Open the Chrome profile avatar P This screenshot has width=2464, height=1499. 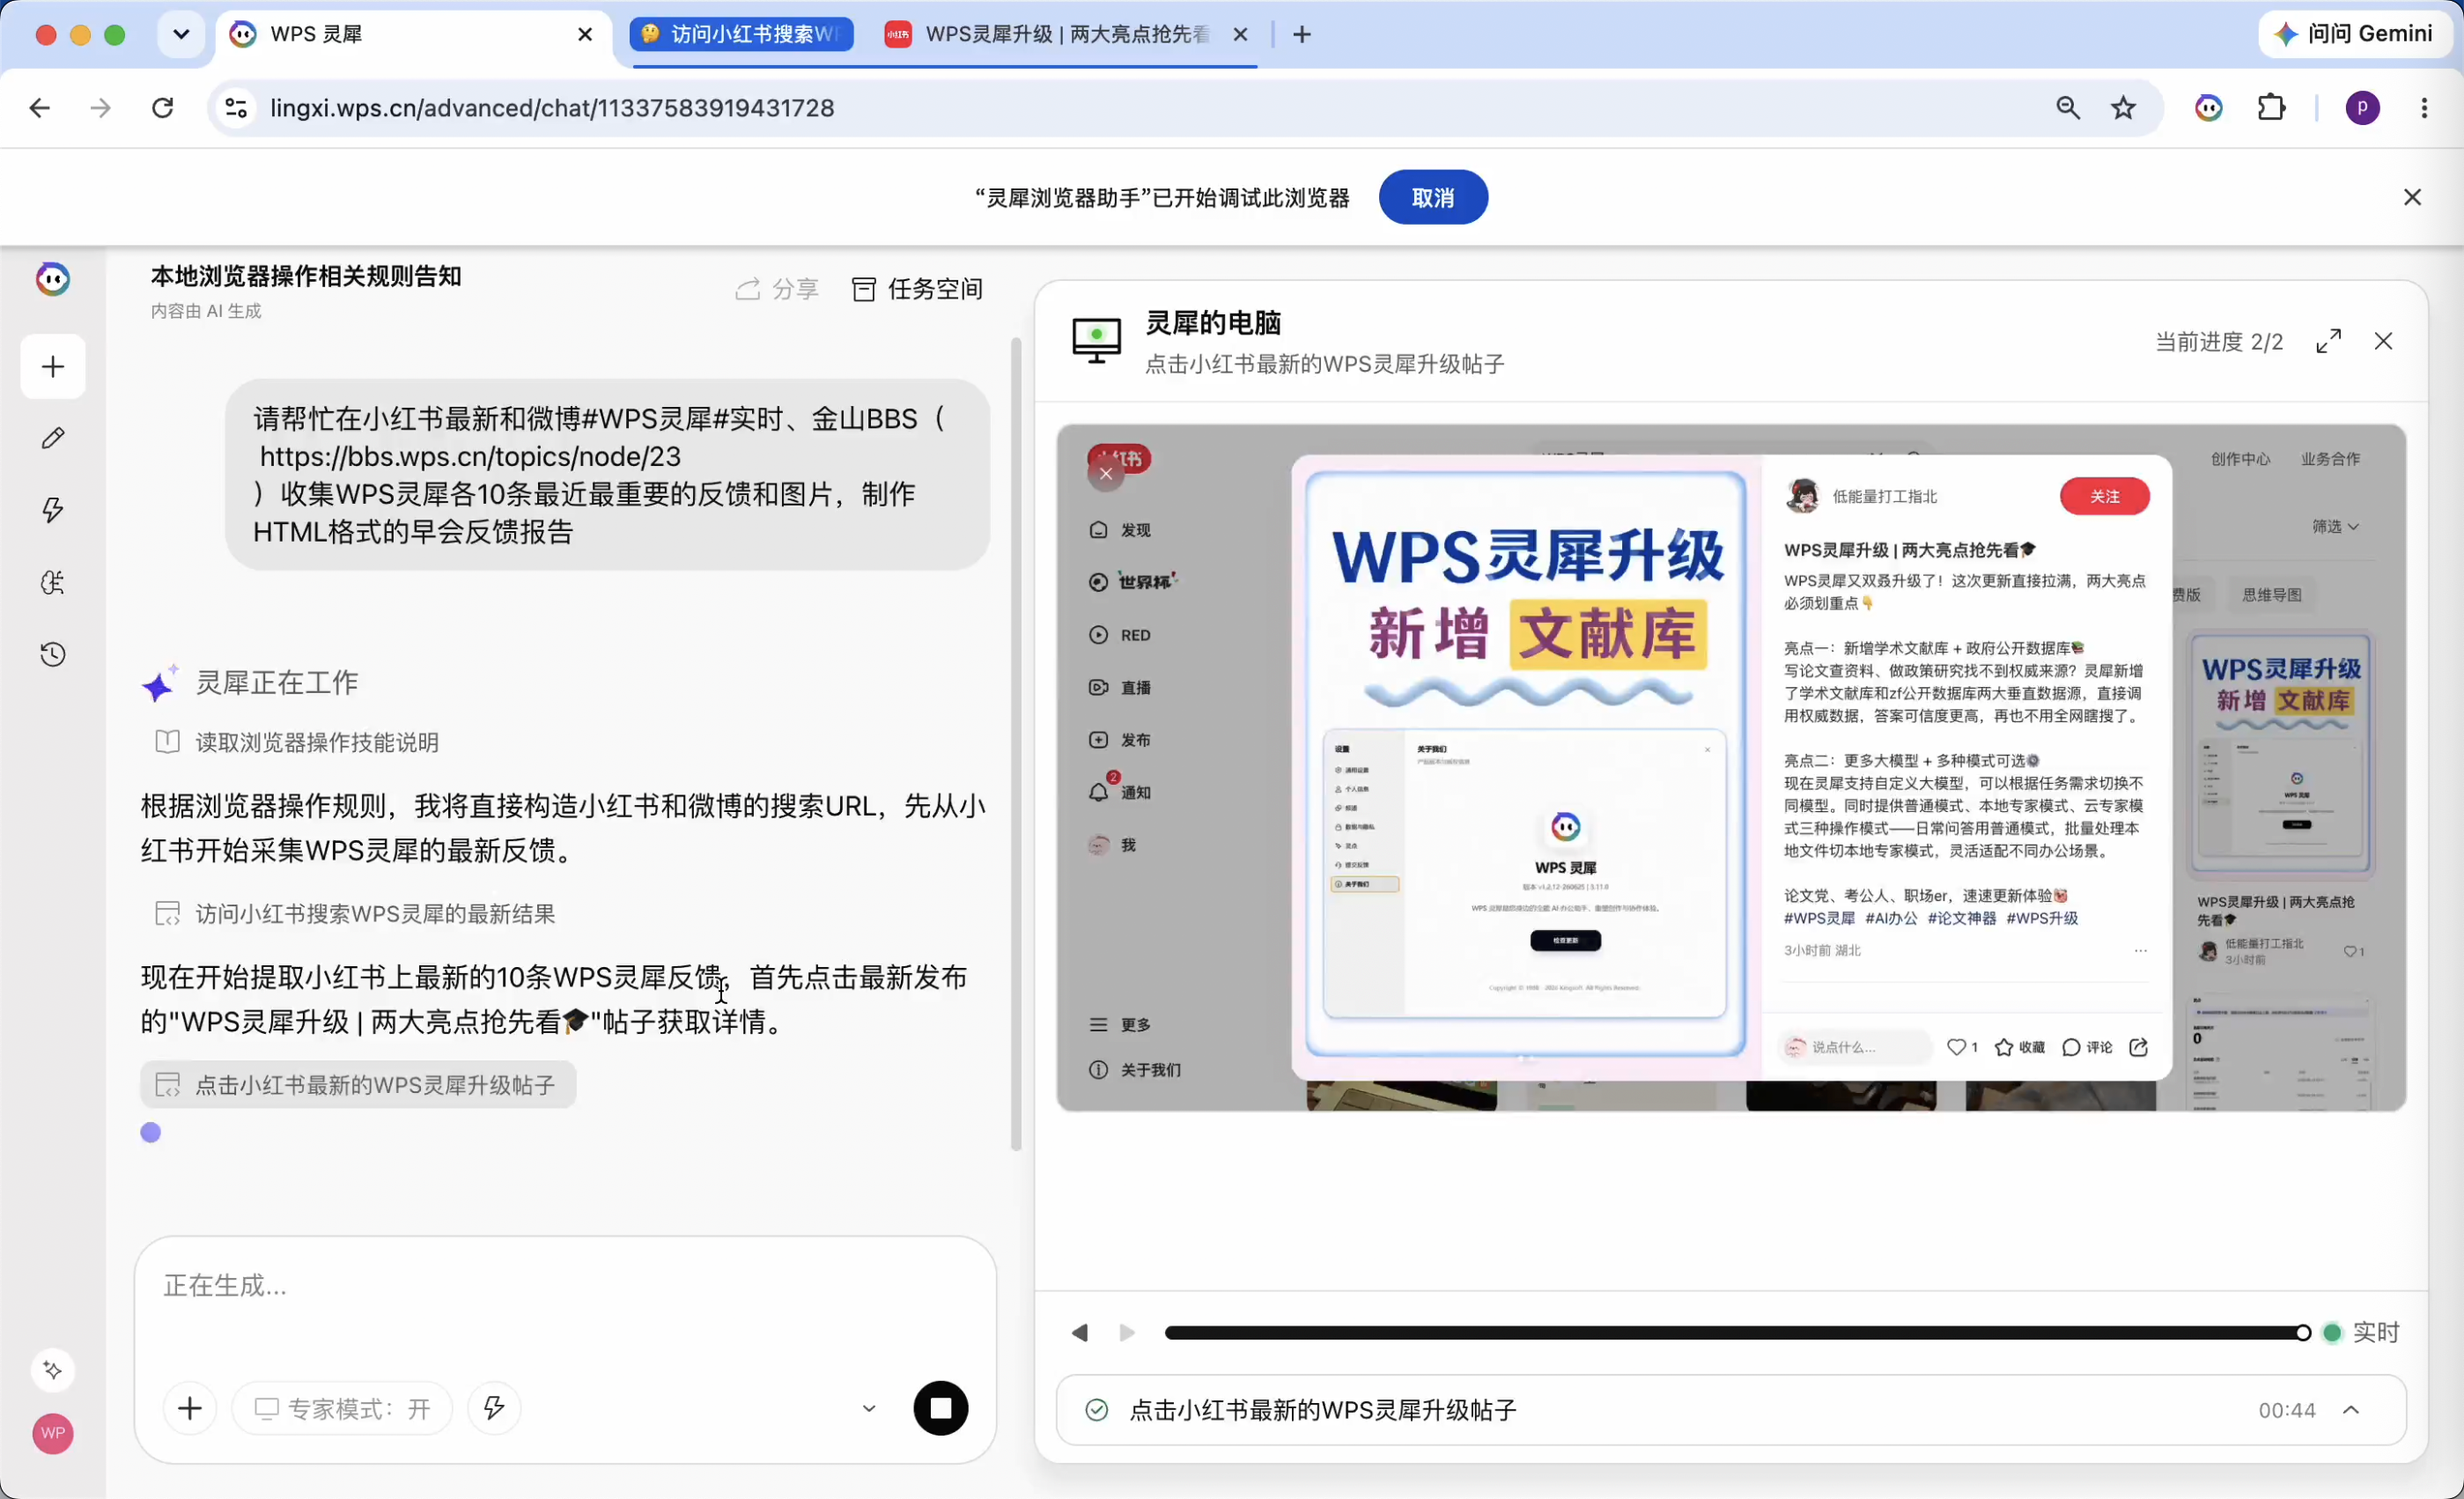pyautogui.click(x=2363, y=107)
